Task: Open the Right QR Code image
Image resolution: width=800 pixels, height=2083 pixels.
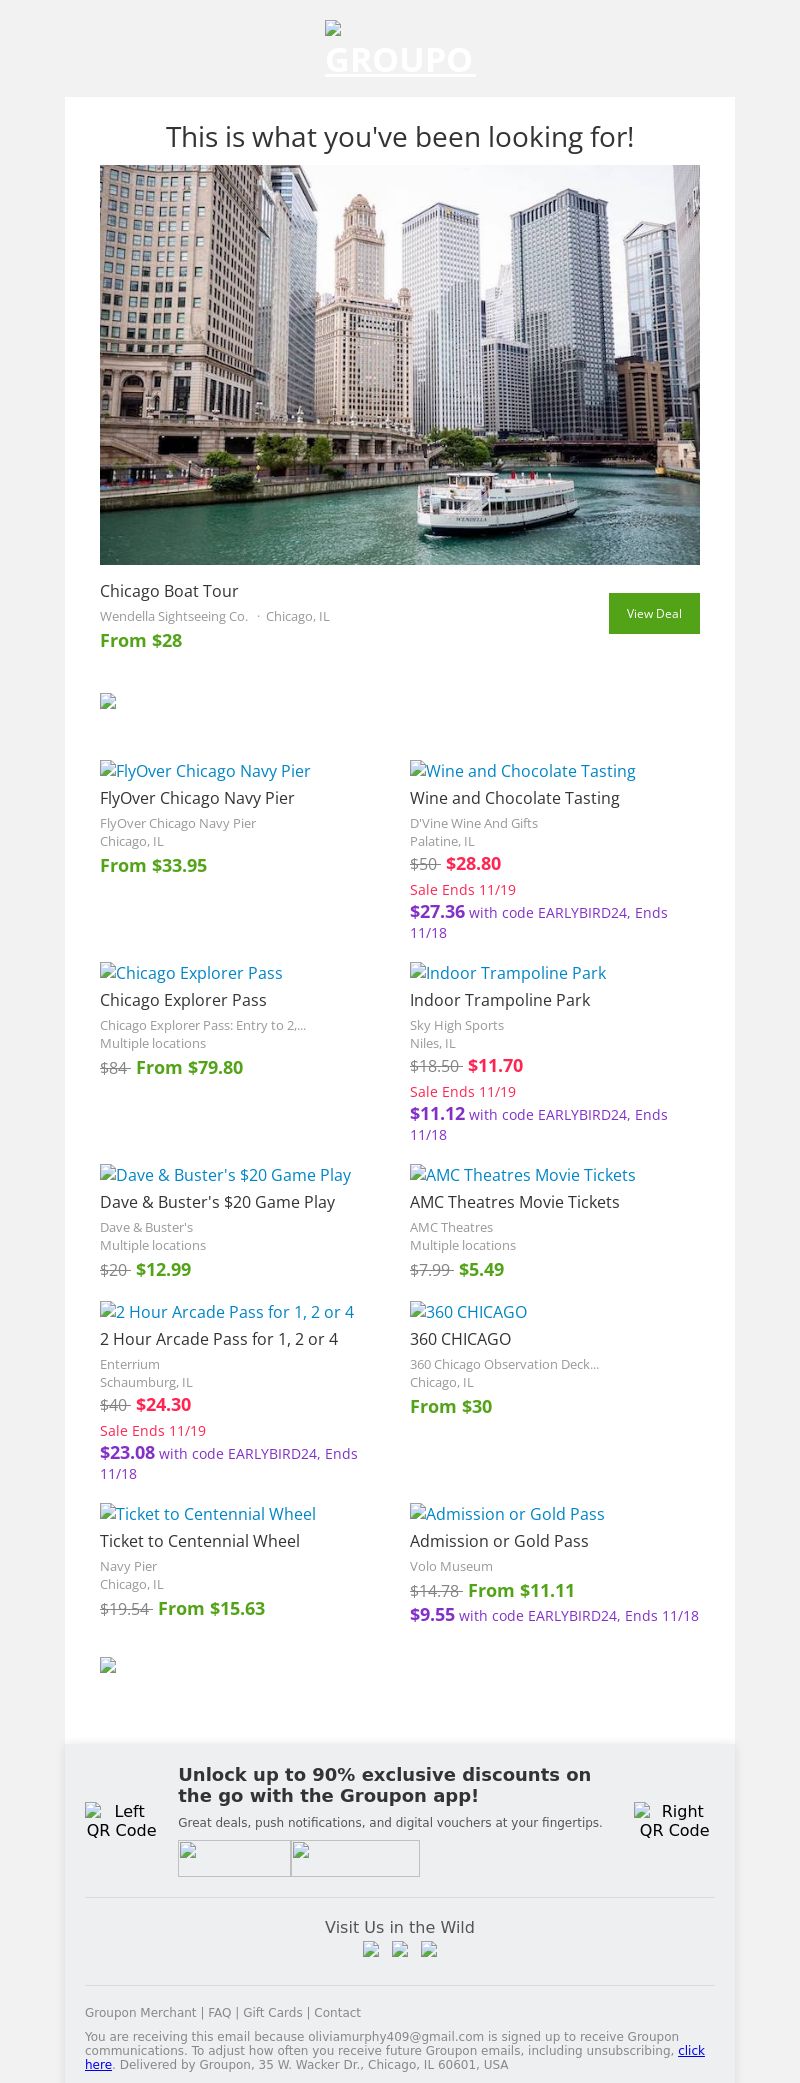Action: (x=674, y=1820)
